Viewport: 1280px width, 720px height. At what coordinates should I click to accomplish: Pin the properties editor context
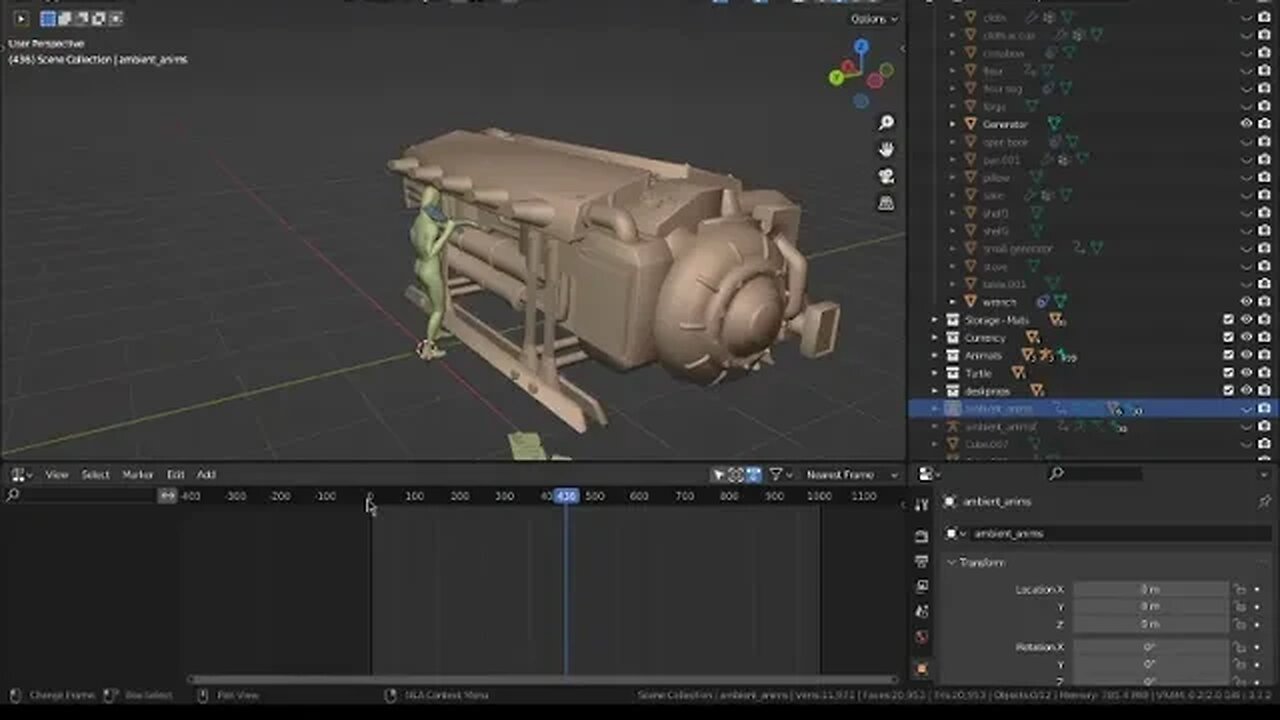coord(1264,501)
